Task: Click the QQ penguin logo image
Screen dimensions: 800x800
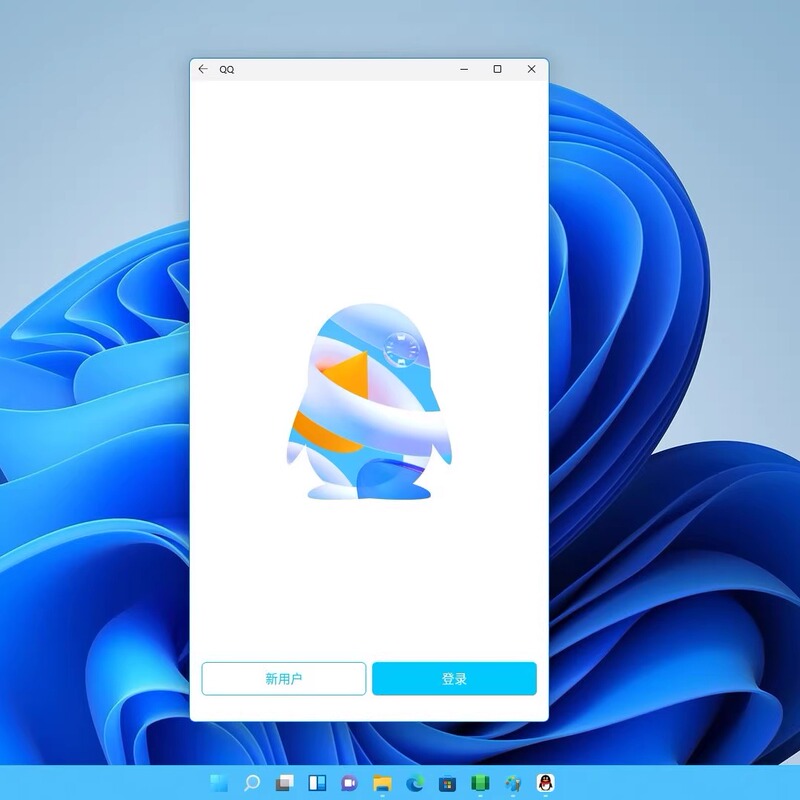Action: [x=368, y=402]
